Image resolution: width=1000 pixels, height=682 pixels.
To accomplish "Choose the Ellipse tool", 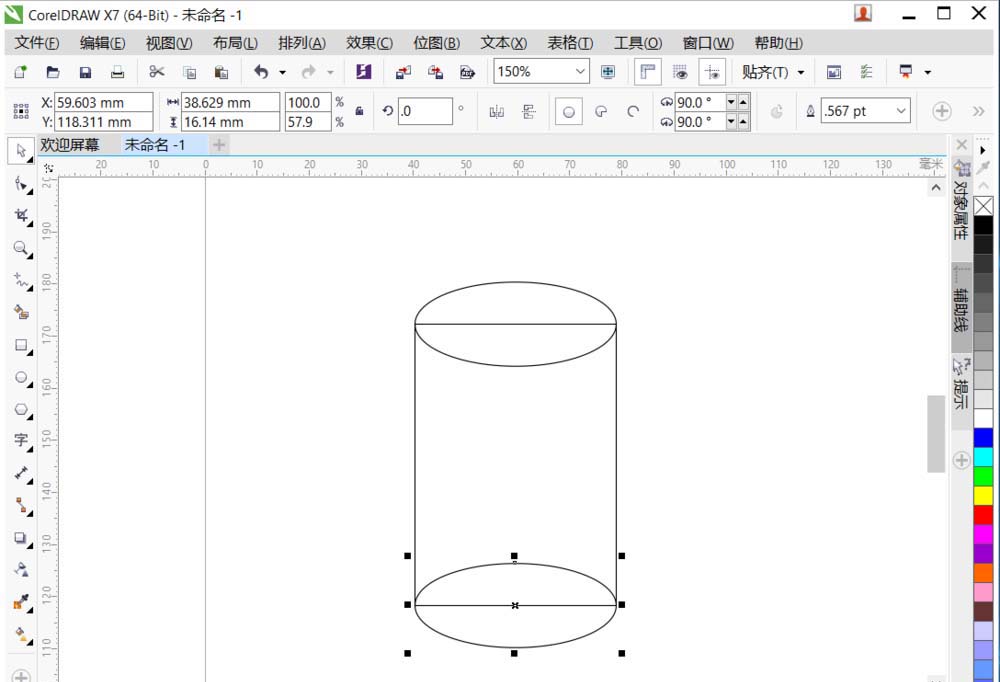I will coord(21,377).
